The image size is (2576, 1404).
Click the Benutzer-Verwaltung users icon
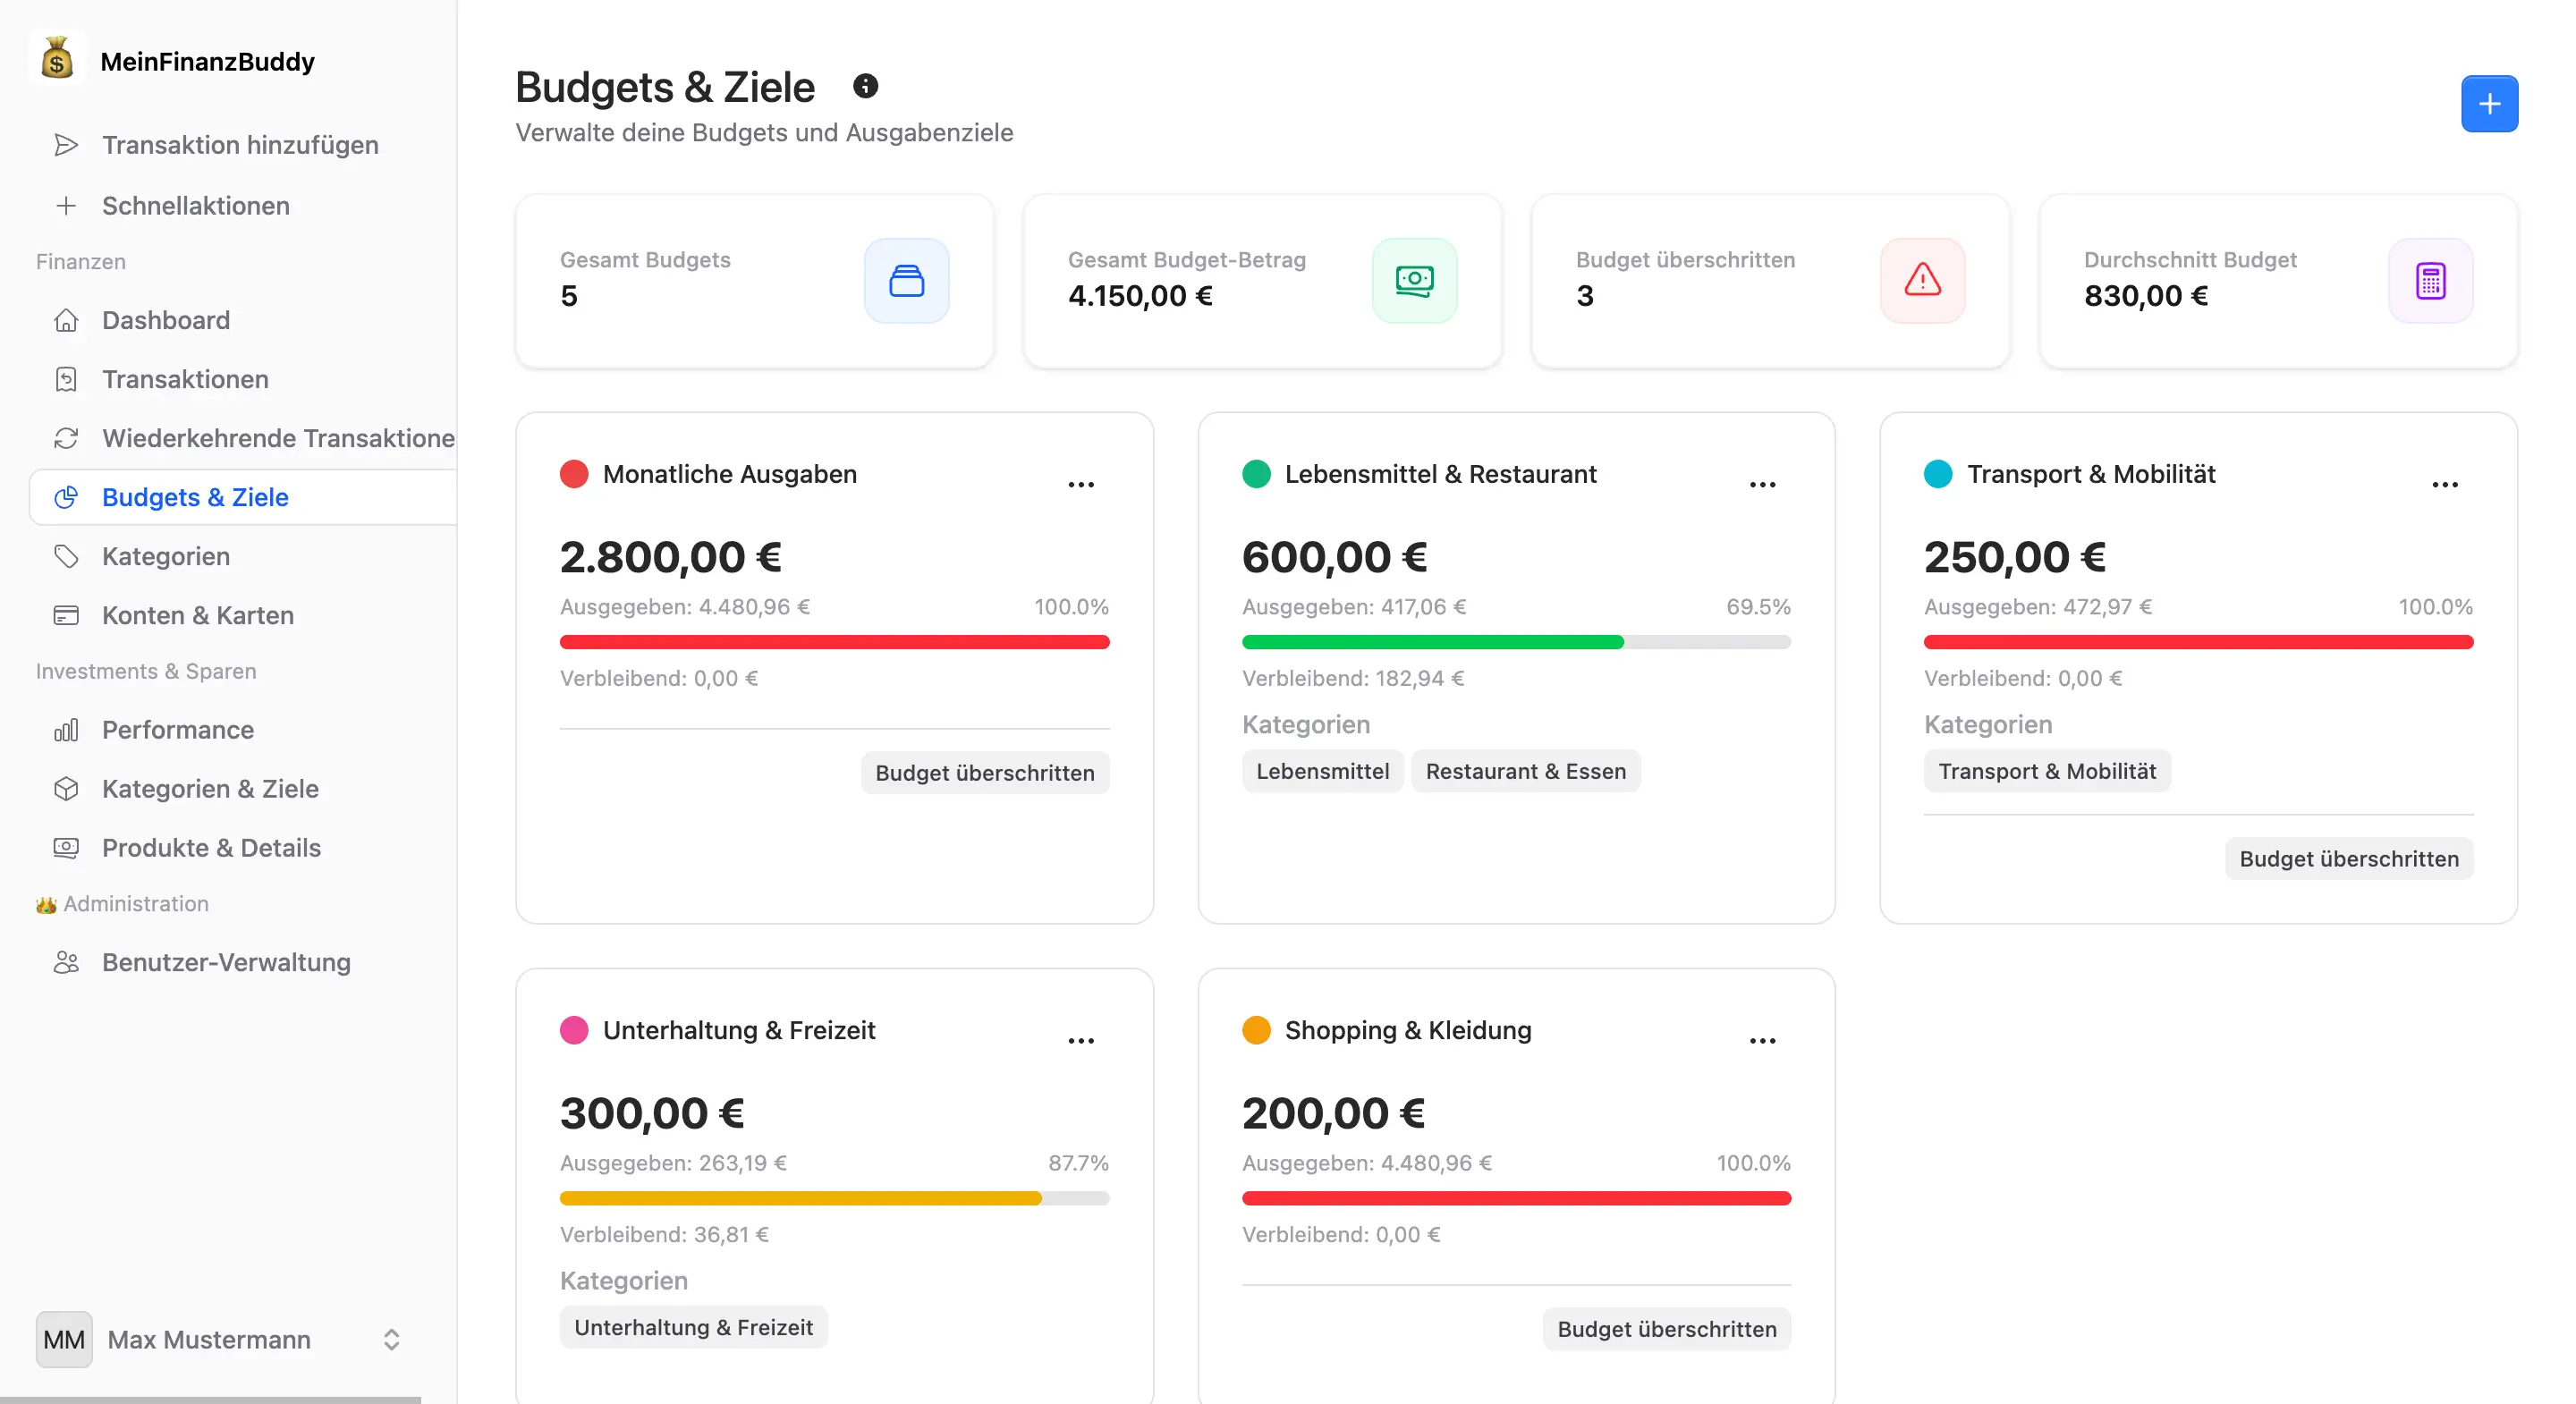coord(66,962)
